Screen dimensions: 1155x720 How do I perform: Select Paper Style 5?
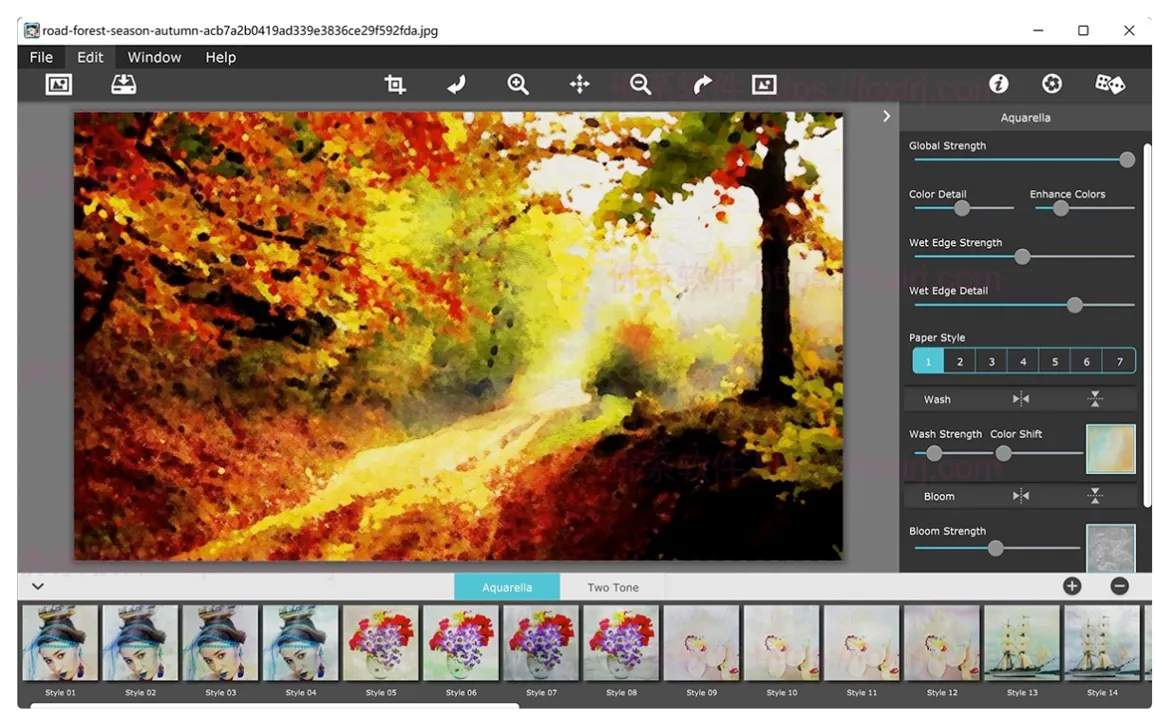[x=1055, y=361]
